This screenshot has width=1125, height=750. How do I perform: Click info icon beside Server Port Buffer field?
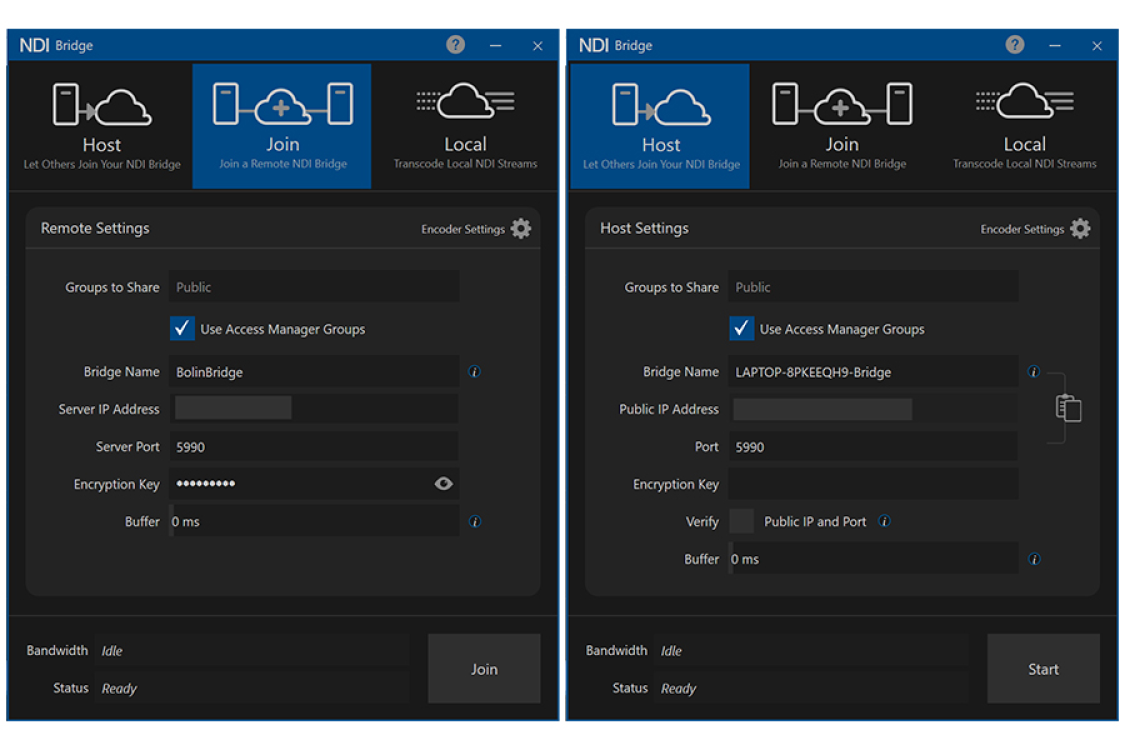pyautogui.click(x=475, y=522)
